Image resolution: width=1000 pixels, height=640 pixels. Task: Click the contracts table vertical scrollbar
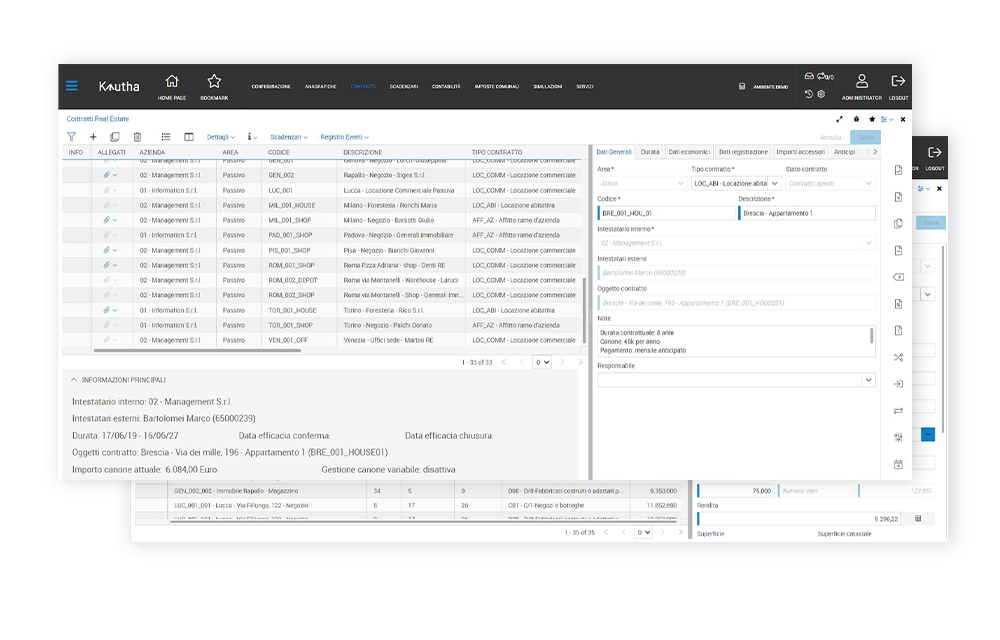(585, 310)
